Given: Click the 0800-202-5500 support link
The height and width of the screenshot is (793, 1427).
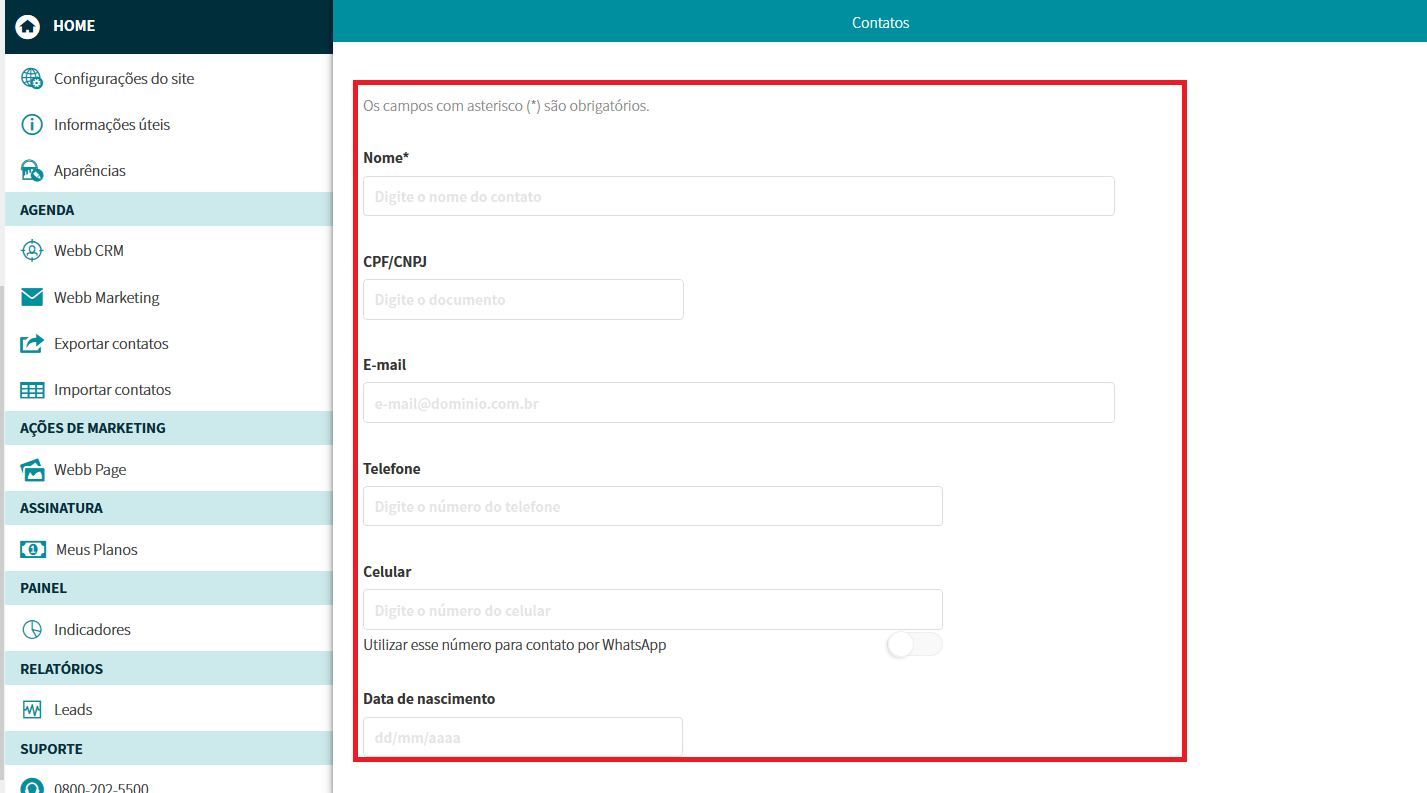Looking at the screenshot, I should [101, 786].
